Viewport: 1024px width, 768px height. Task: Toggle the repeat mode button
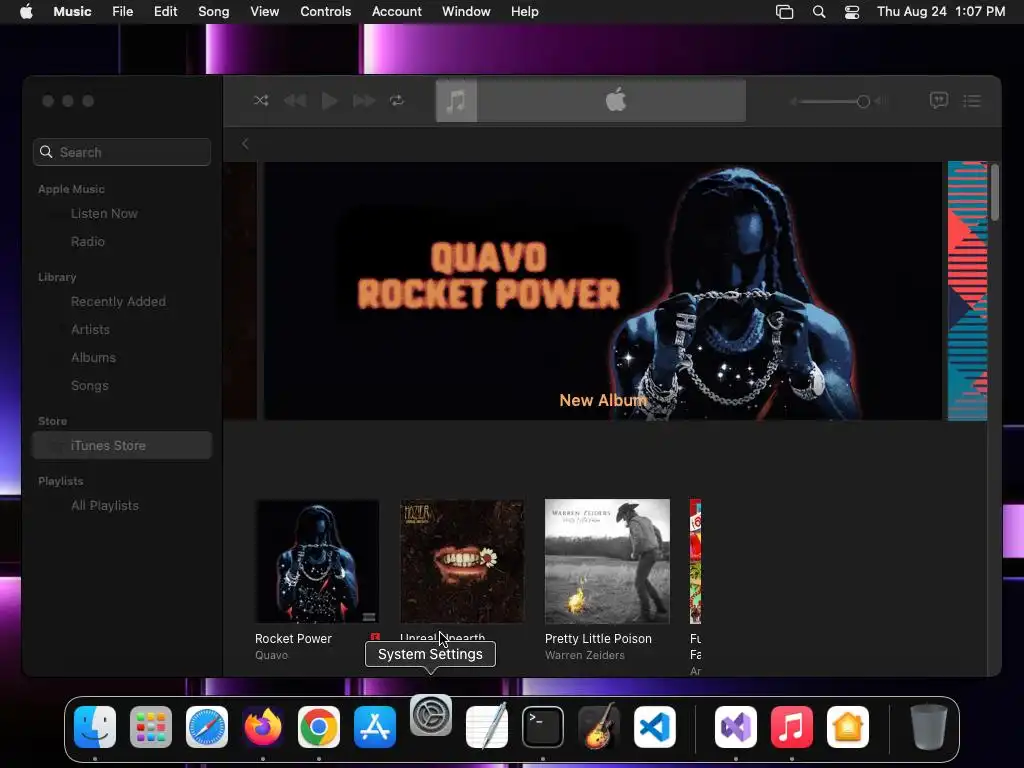click(x=396, y=101)
